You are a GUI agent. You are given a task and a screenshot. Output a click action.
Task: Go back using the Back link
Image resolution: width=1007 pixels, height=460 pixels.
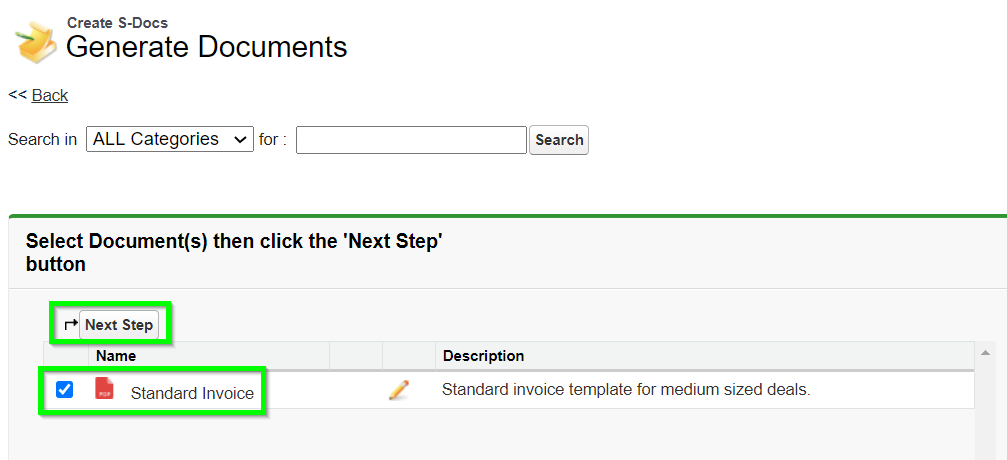[49, 95]
